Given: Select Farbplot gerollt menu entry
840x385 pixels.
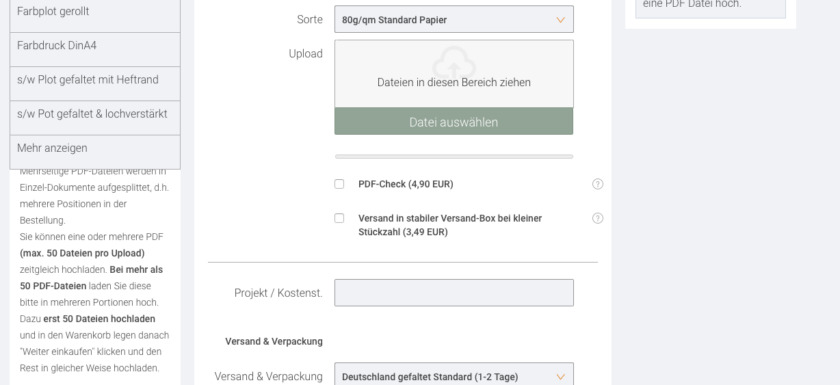Looking at the screenshot, I should click(95, 14).
